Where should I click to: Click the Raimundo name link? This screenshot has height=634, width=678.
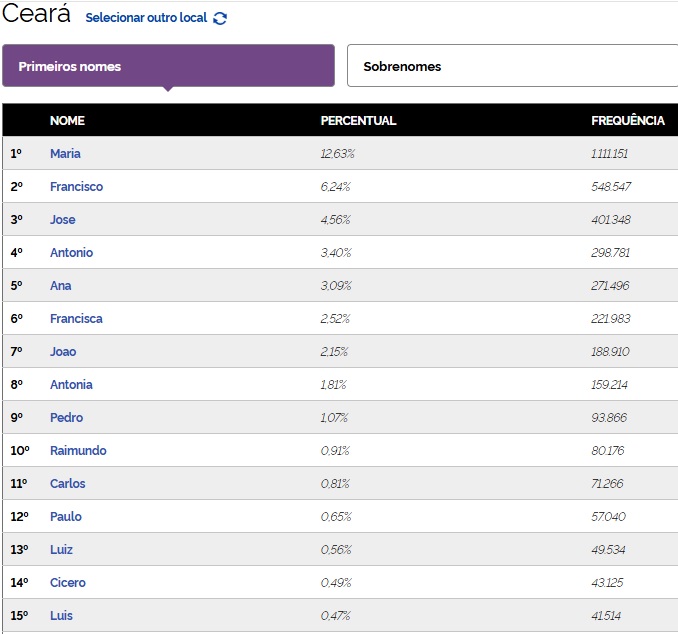tap(78, 451)
